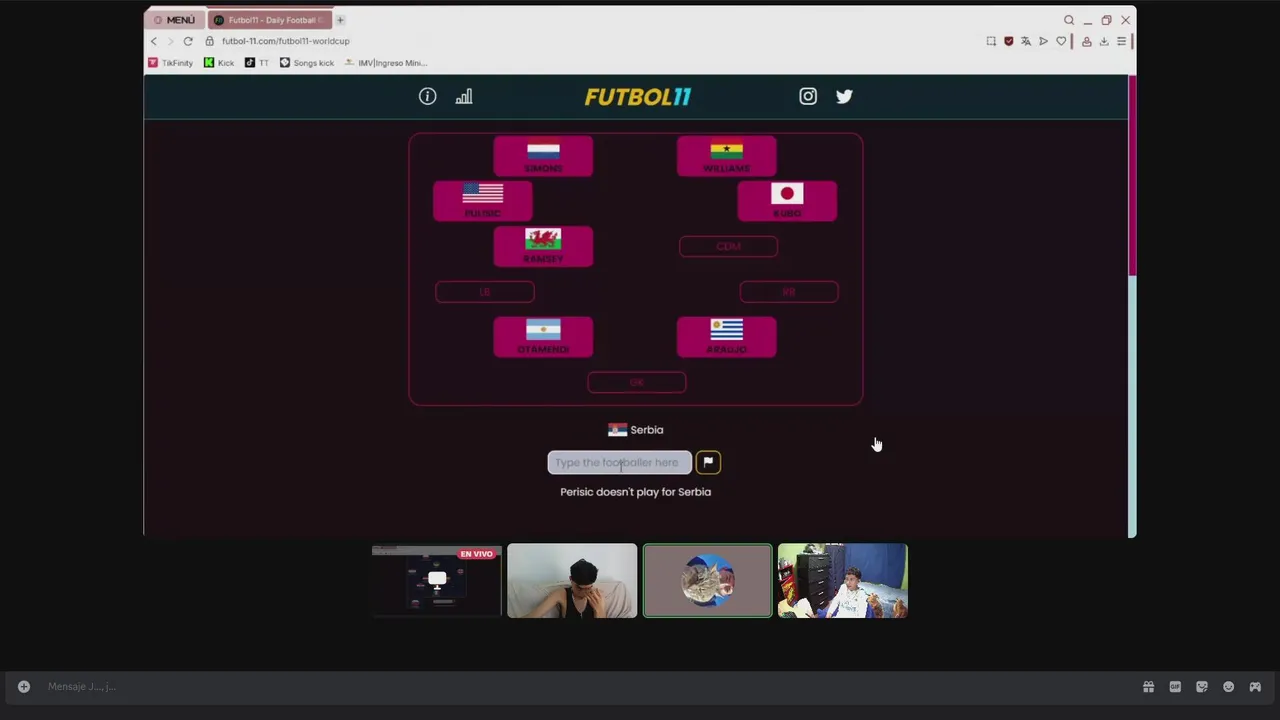Open browser easy setup menu icon
This screenshot has width=1280, height=720.
click(1121, 41)
